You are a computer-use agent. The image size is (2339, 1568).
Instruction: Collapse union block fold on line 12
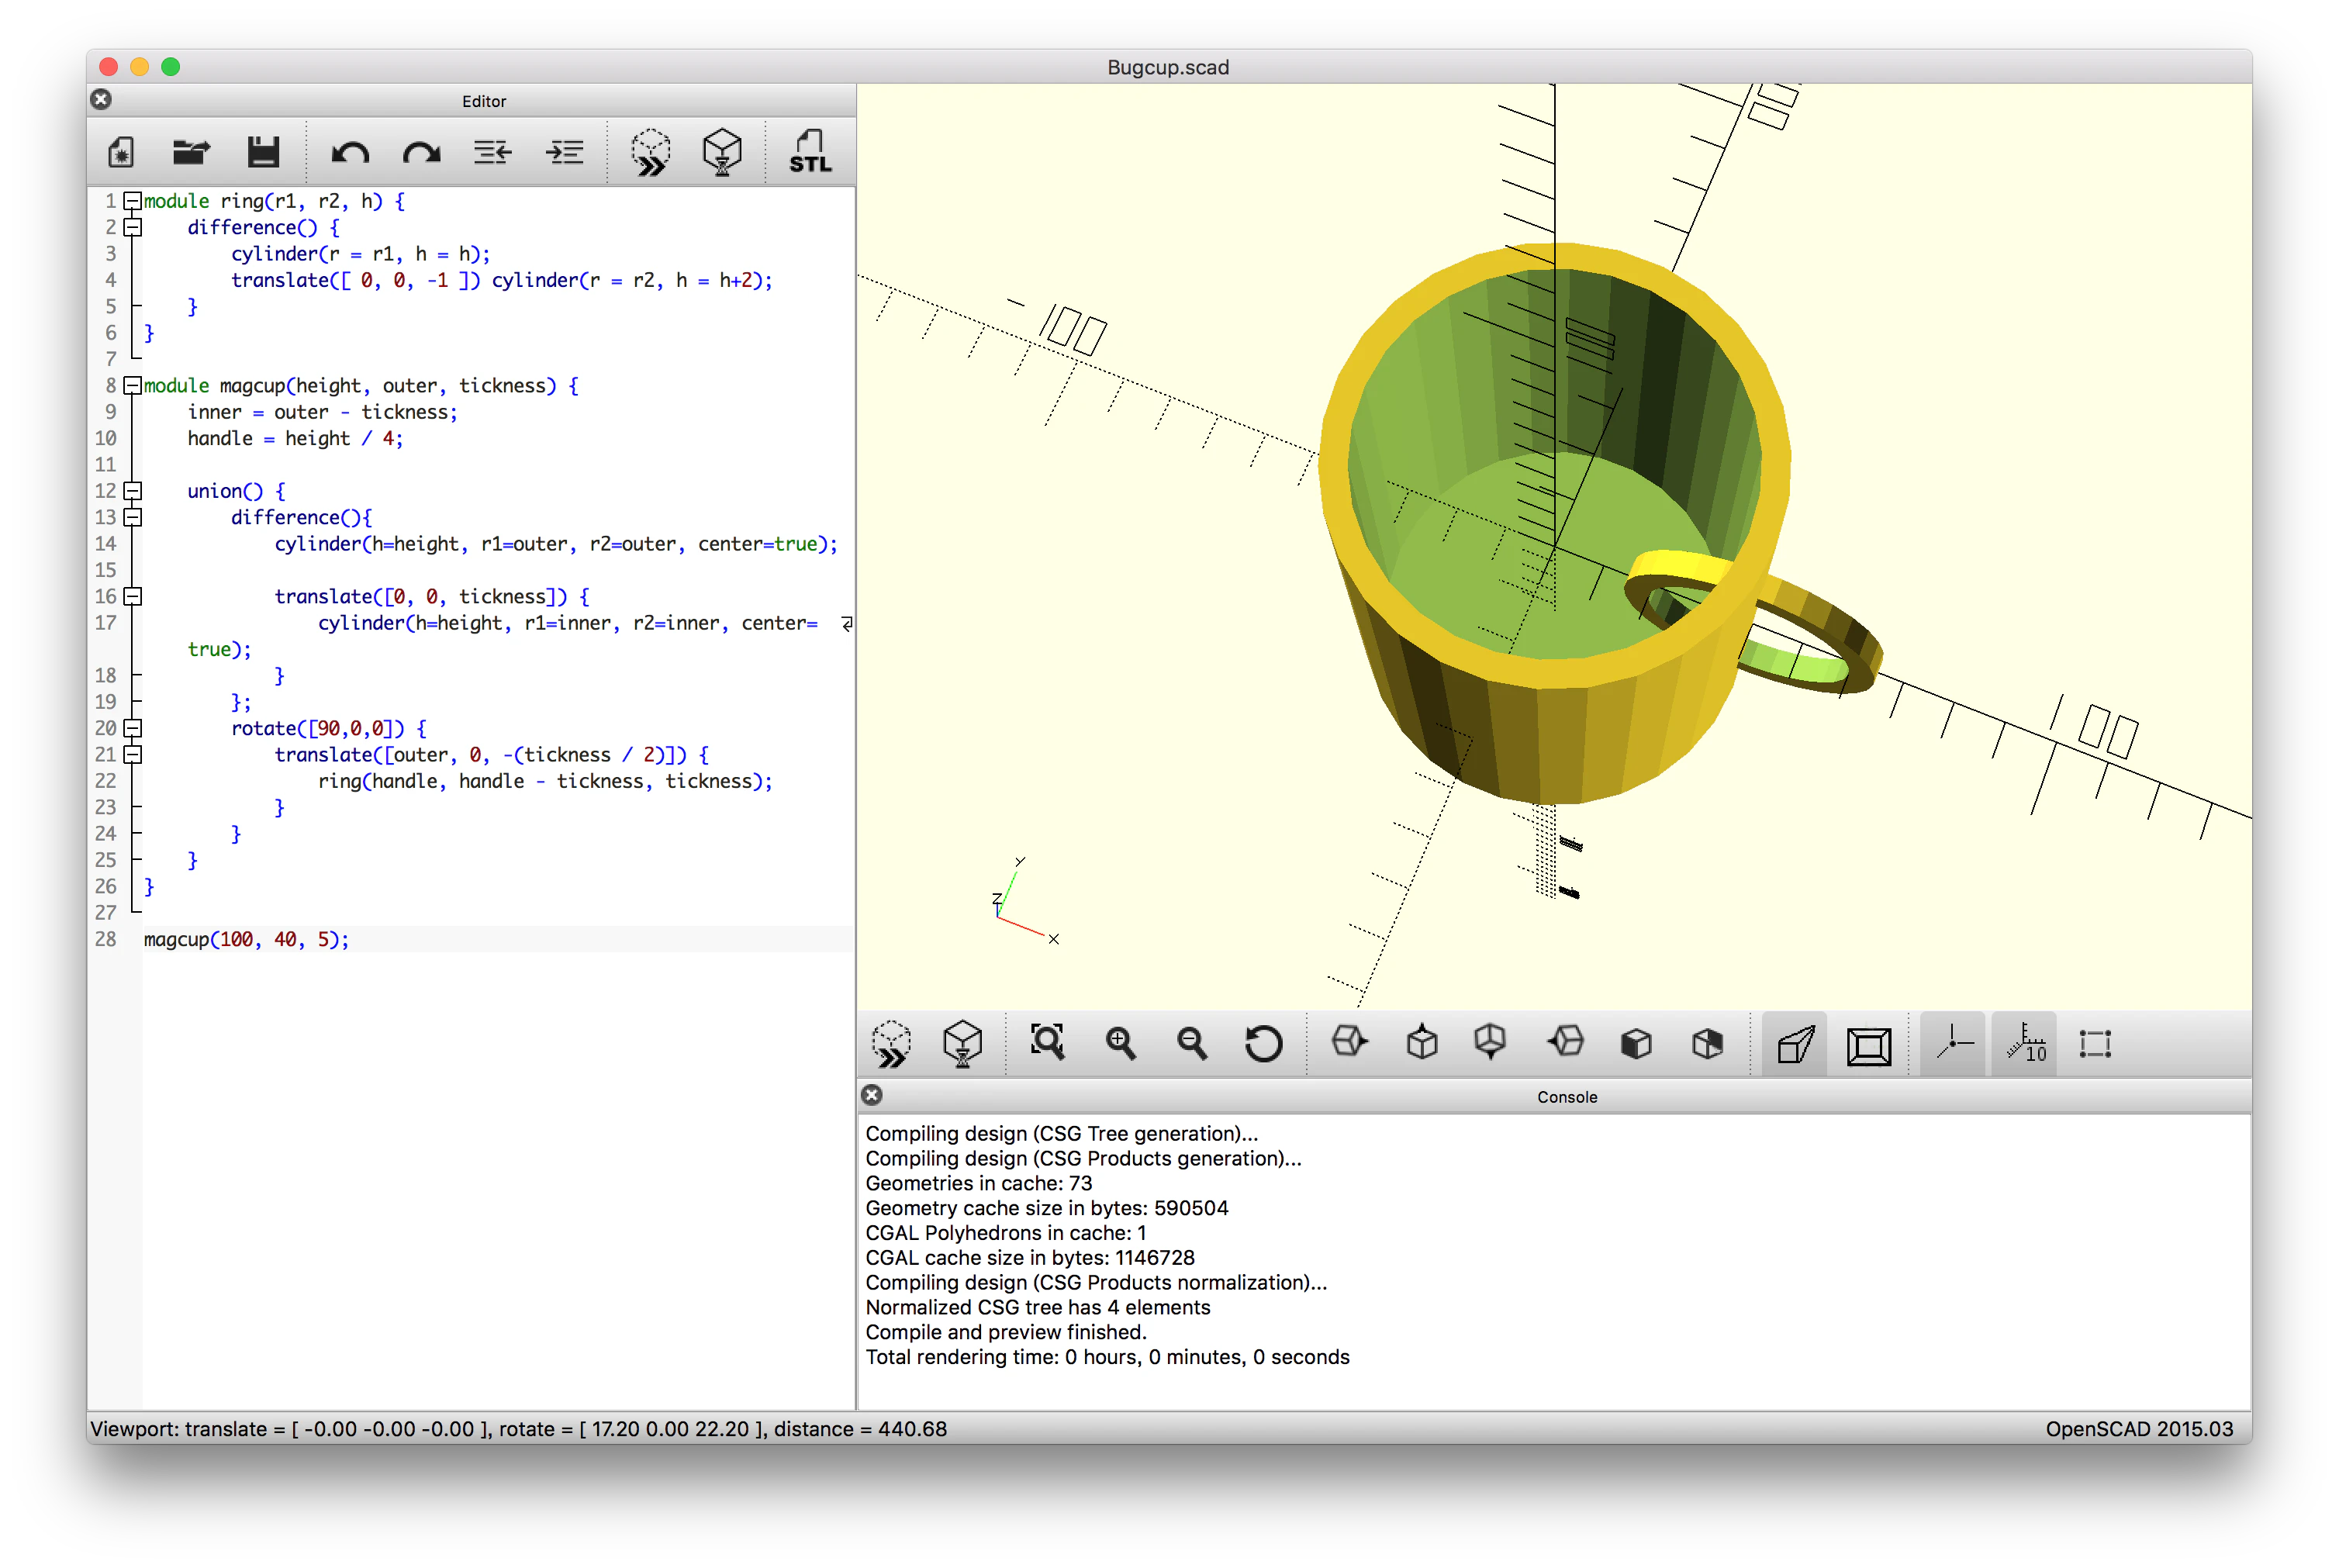[x=133, y=491]
